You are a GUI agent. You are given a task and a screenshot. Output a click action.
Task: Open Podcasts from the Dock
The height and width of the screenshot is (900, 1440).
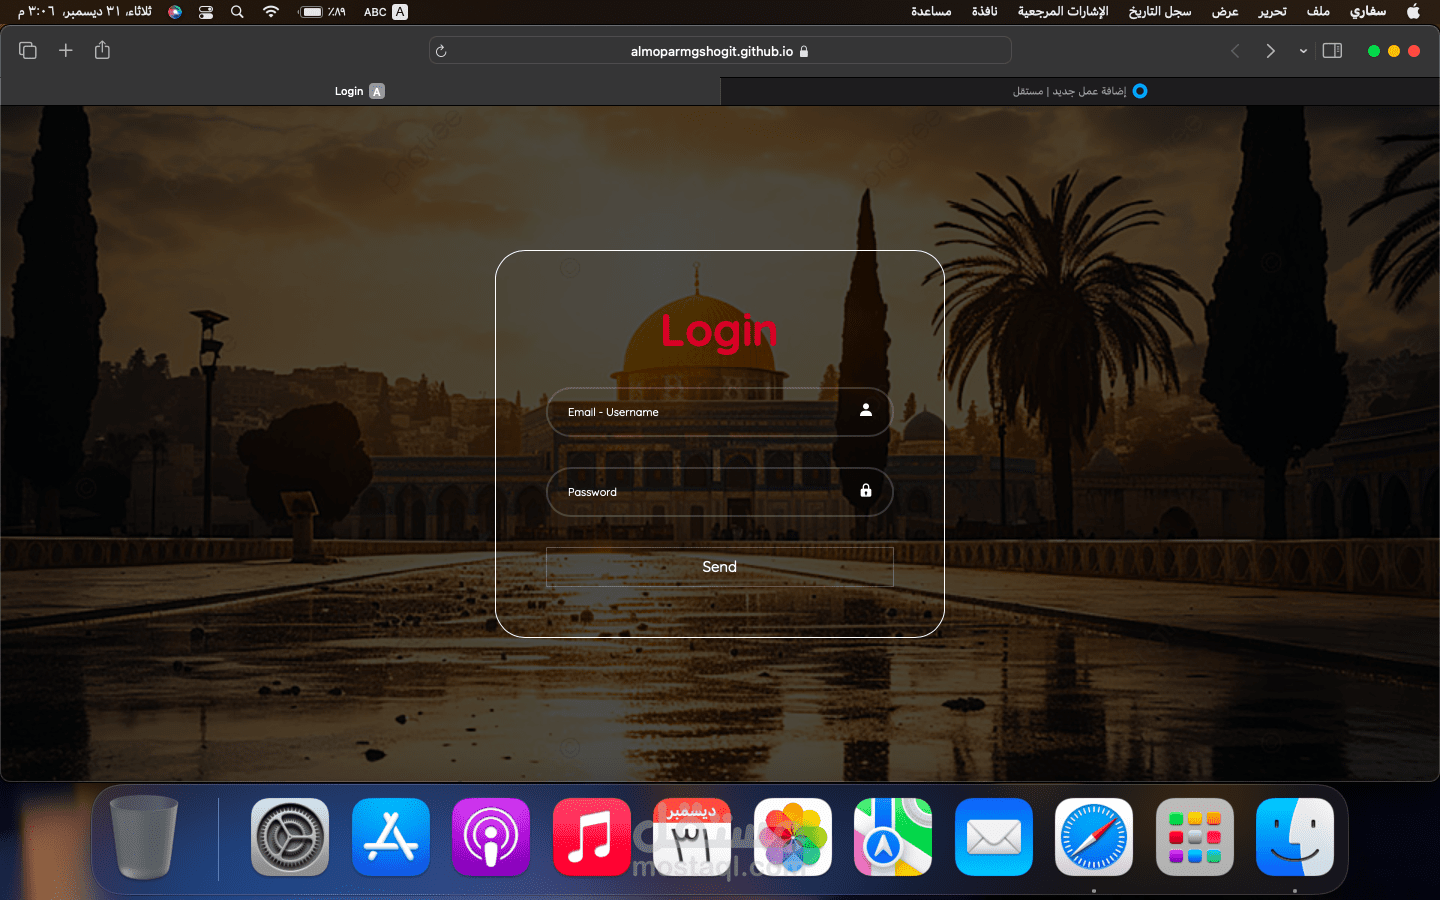pos(491,837)
